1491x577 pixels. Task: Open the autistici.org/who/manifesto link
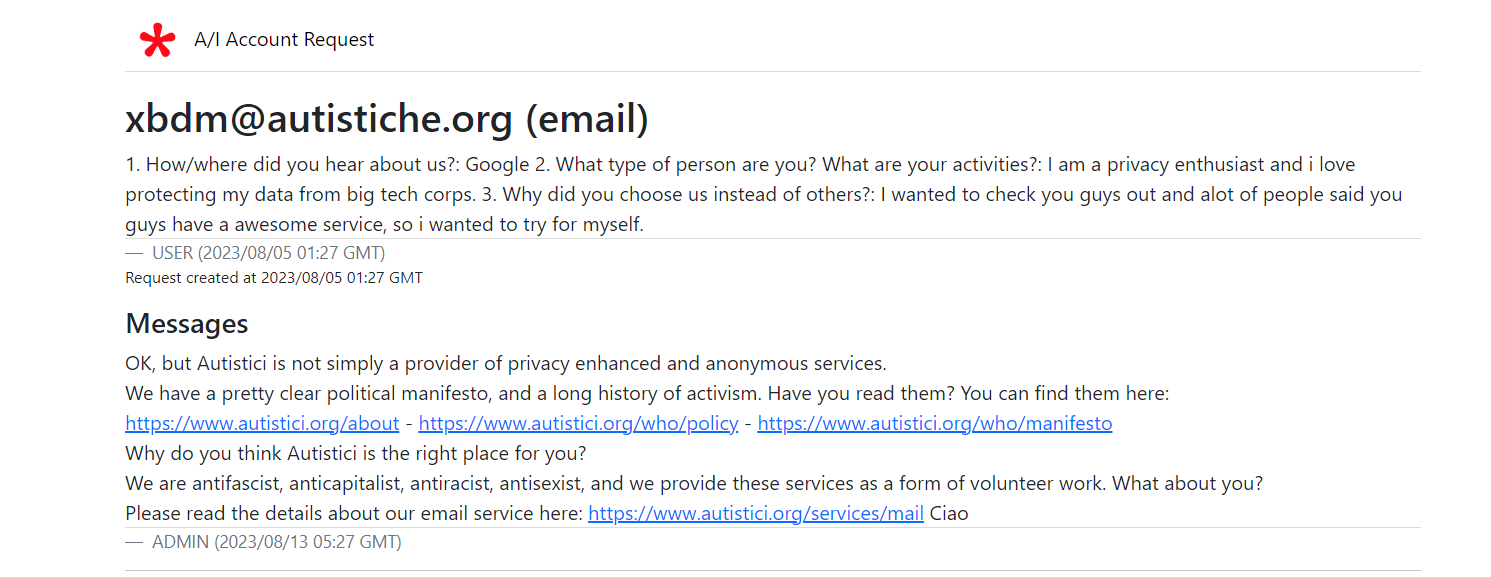(935, 423)
